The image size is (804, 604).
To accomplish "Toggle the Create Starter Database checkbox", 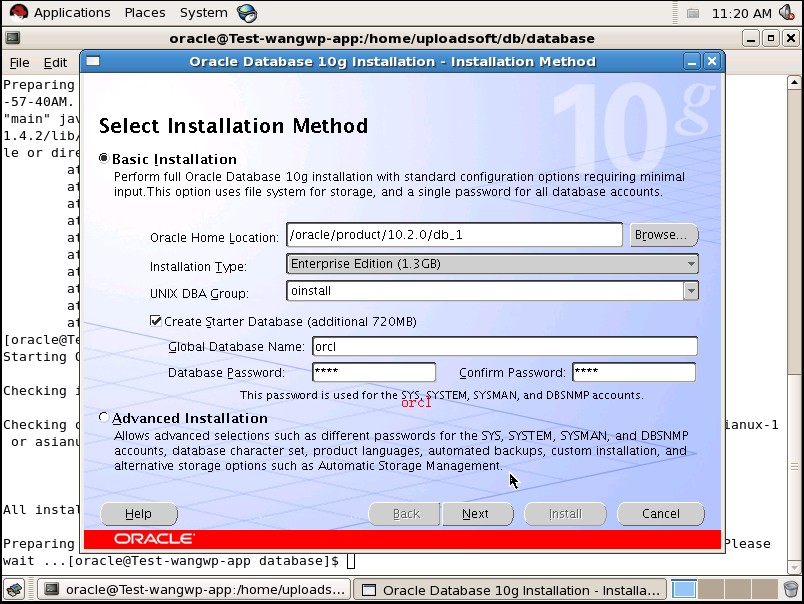I will click(156, 321).
